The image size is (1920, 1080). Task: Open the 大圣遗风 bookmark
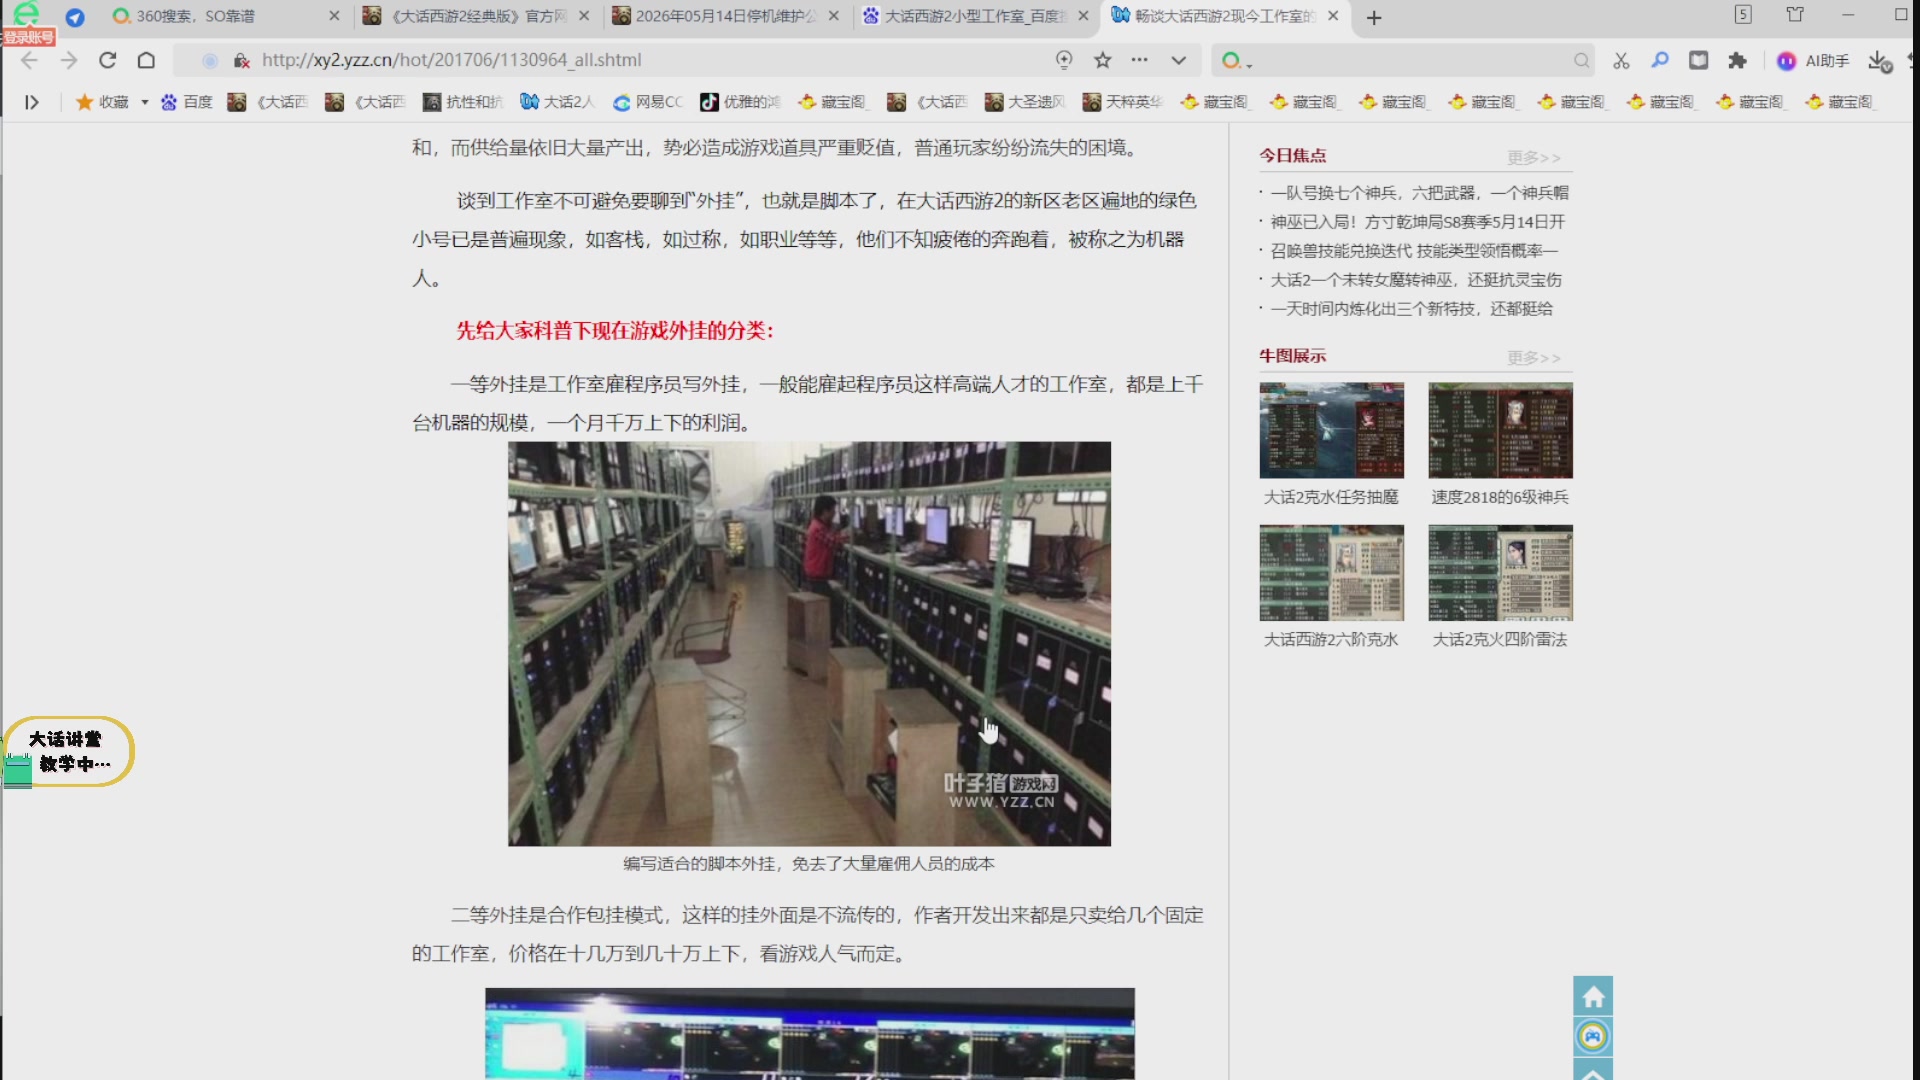click(x=1025, y=102)
